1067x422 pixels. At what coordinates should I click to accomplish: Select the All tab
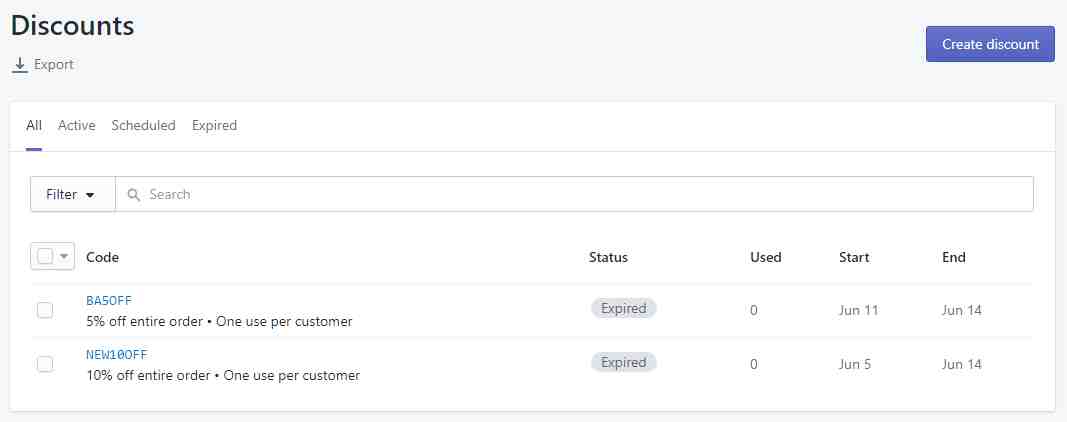pyautogui.click(x=34, y=126)
